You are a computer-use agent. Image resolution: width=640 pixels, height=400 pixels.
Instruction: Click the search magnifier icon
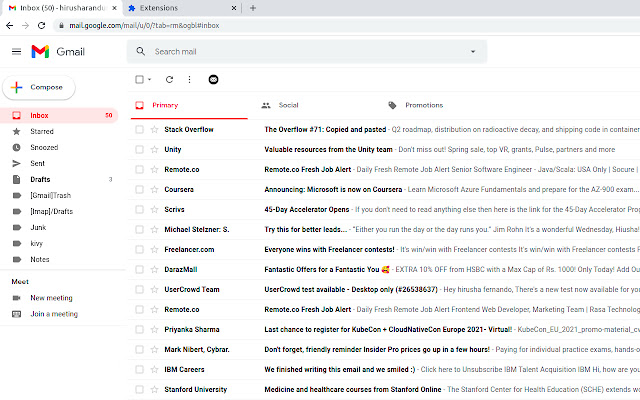pos(140,51)
